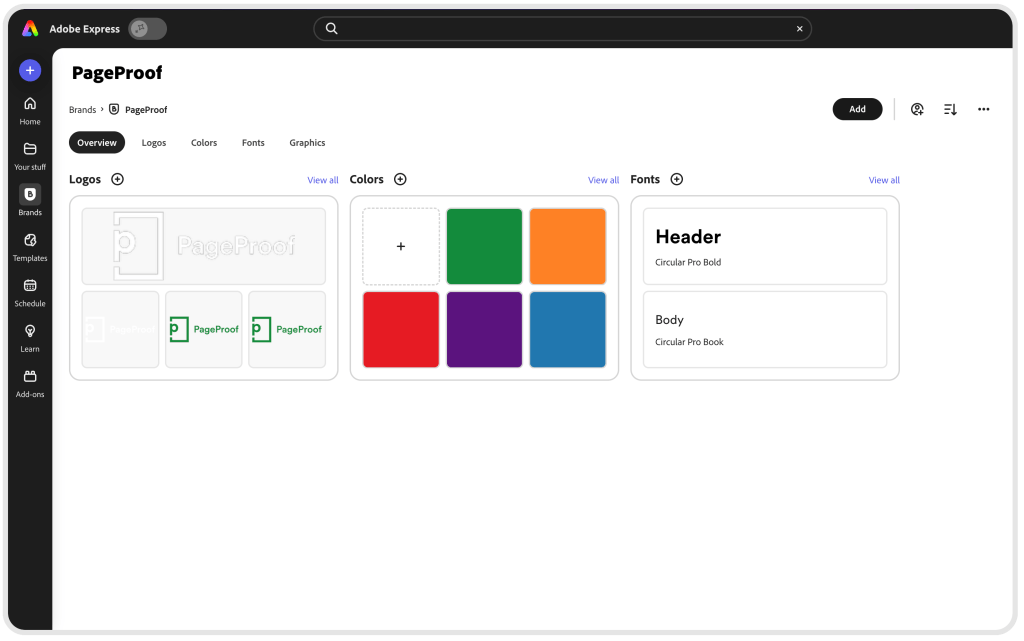Switch to the Logos tab
1024x641 pixels.
coord(154,143)
